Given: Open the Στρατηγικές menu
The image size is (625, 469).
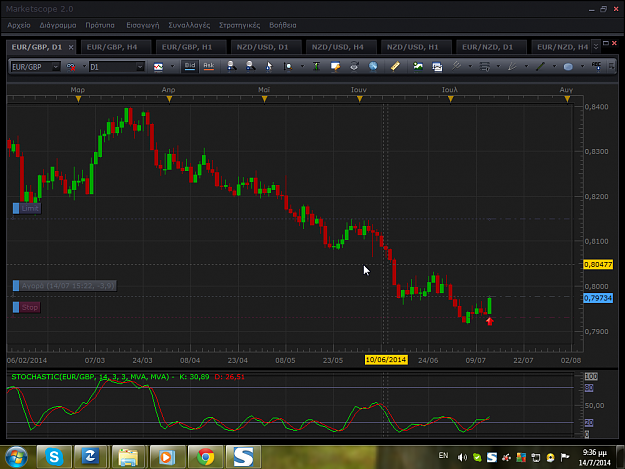Looking at the screenshot, I should [240, 25].
